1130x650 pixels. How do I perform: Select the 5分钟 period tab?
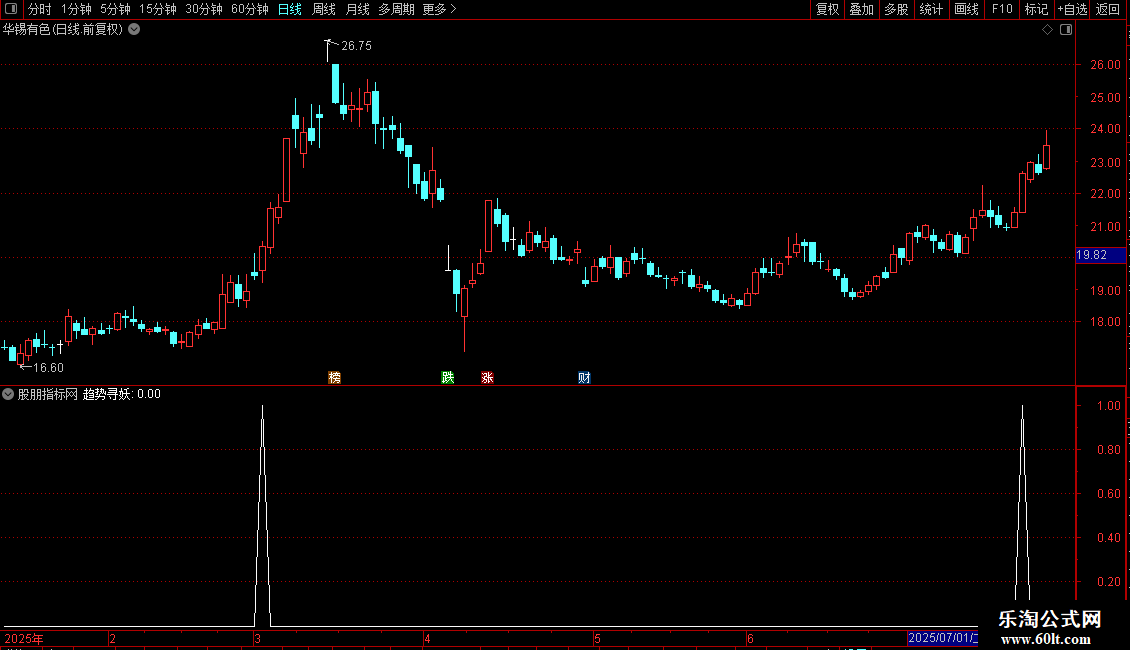(x=115, y=9)
